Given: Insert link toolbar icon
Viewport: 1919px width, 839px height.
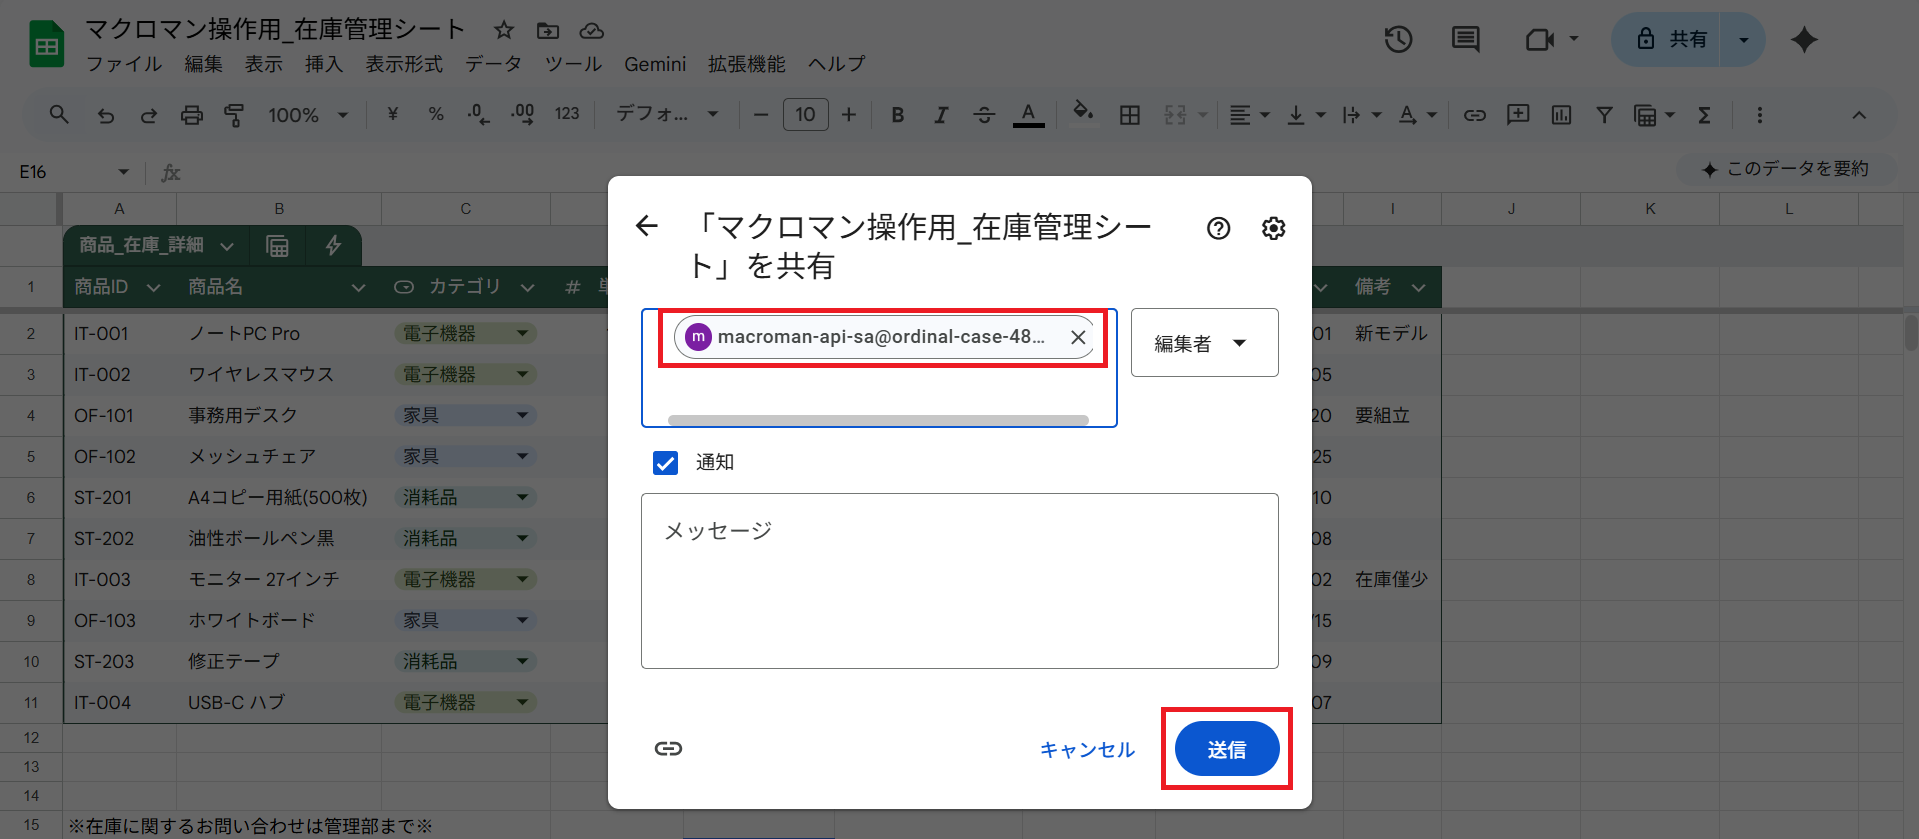Looking at the screenshot, I should click(x=1475, y=115).
